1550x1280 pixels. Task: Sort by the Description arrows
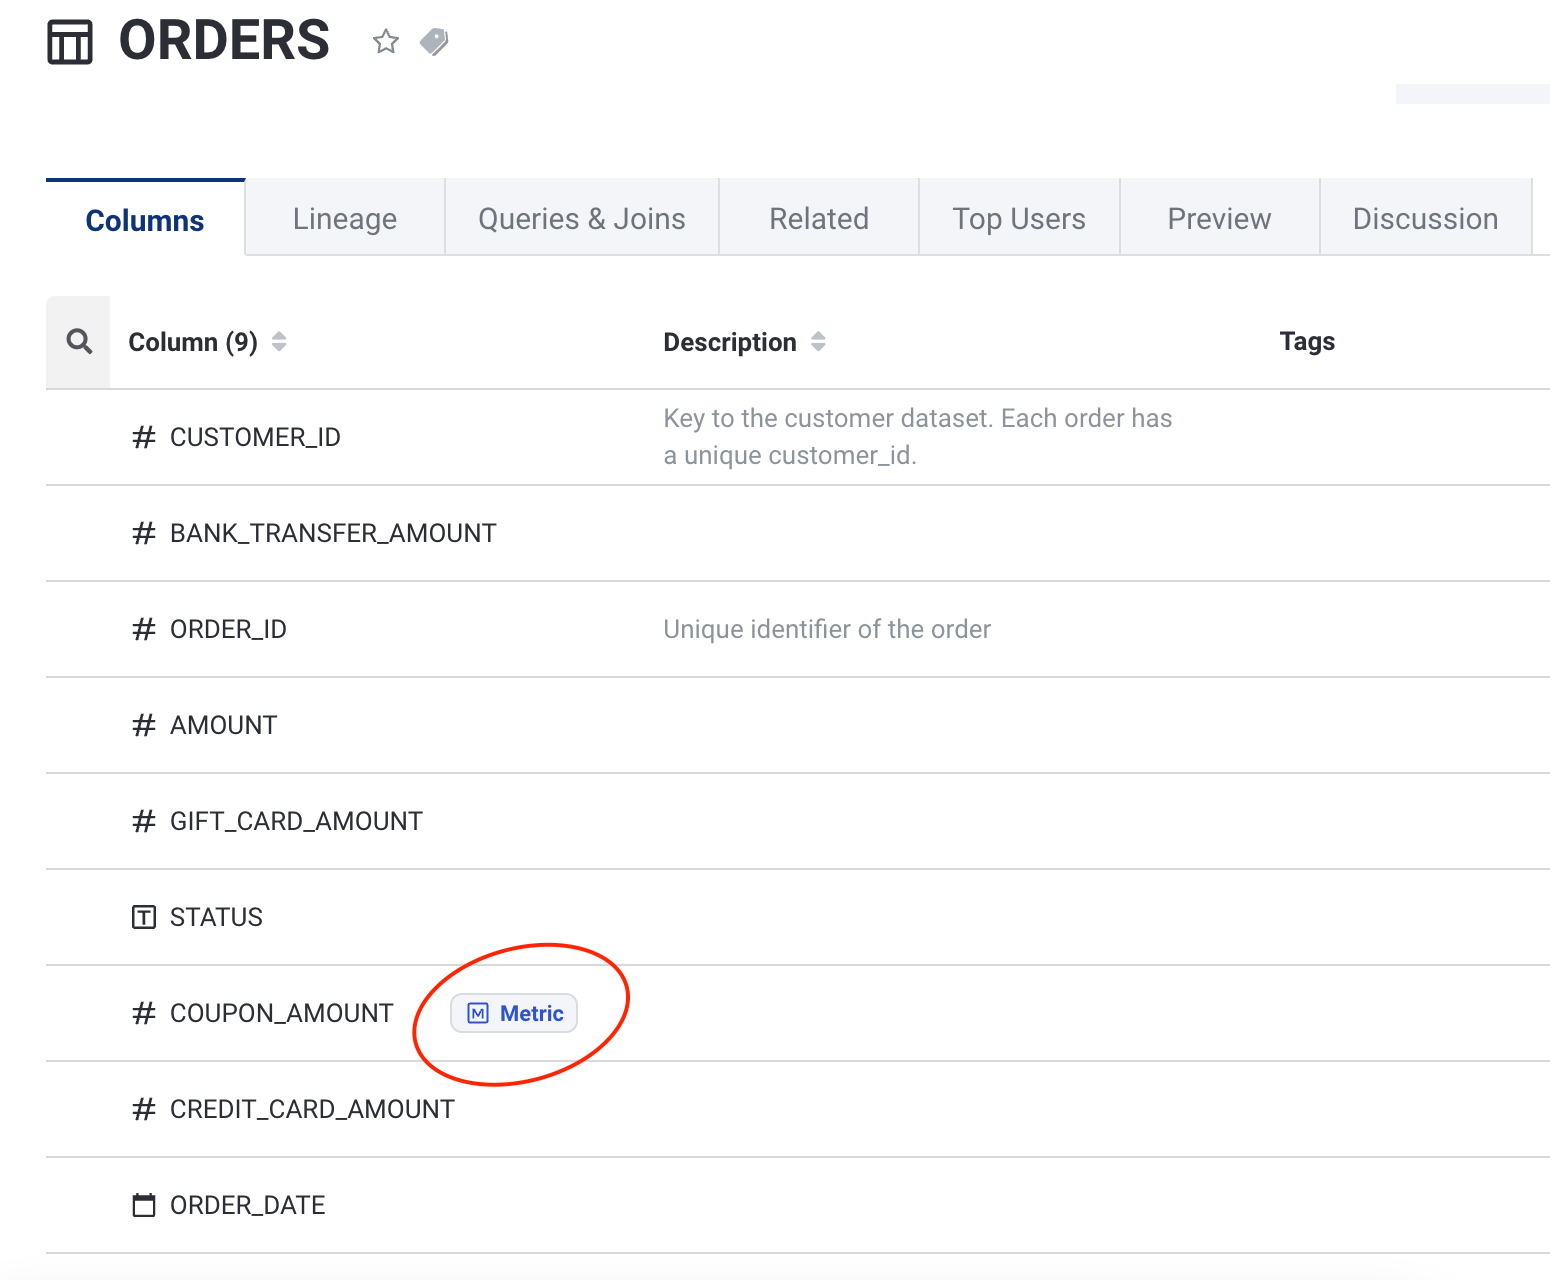click(x=818, y=342)
